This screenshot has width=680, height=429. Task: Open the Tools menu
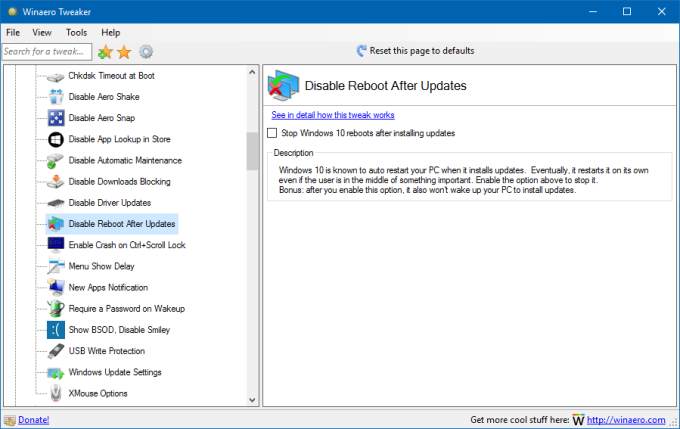pyautogui.click(x=76, y=33)
